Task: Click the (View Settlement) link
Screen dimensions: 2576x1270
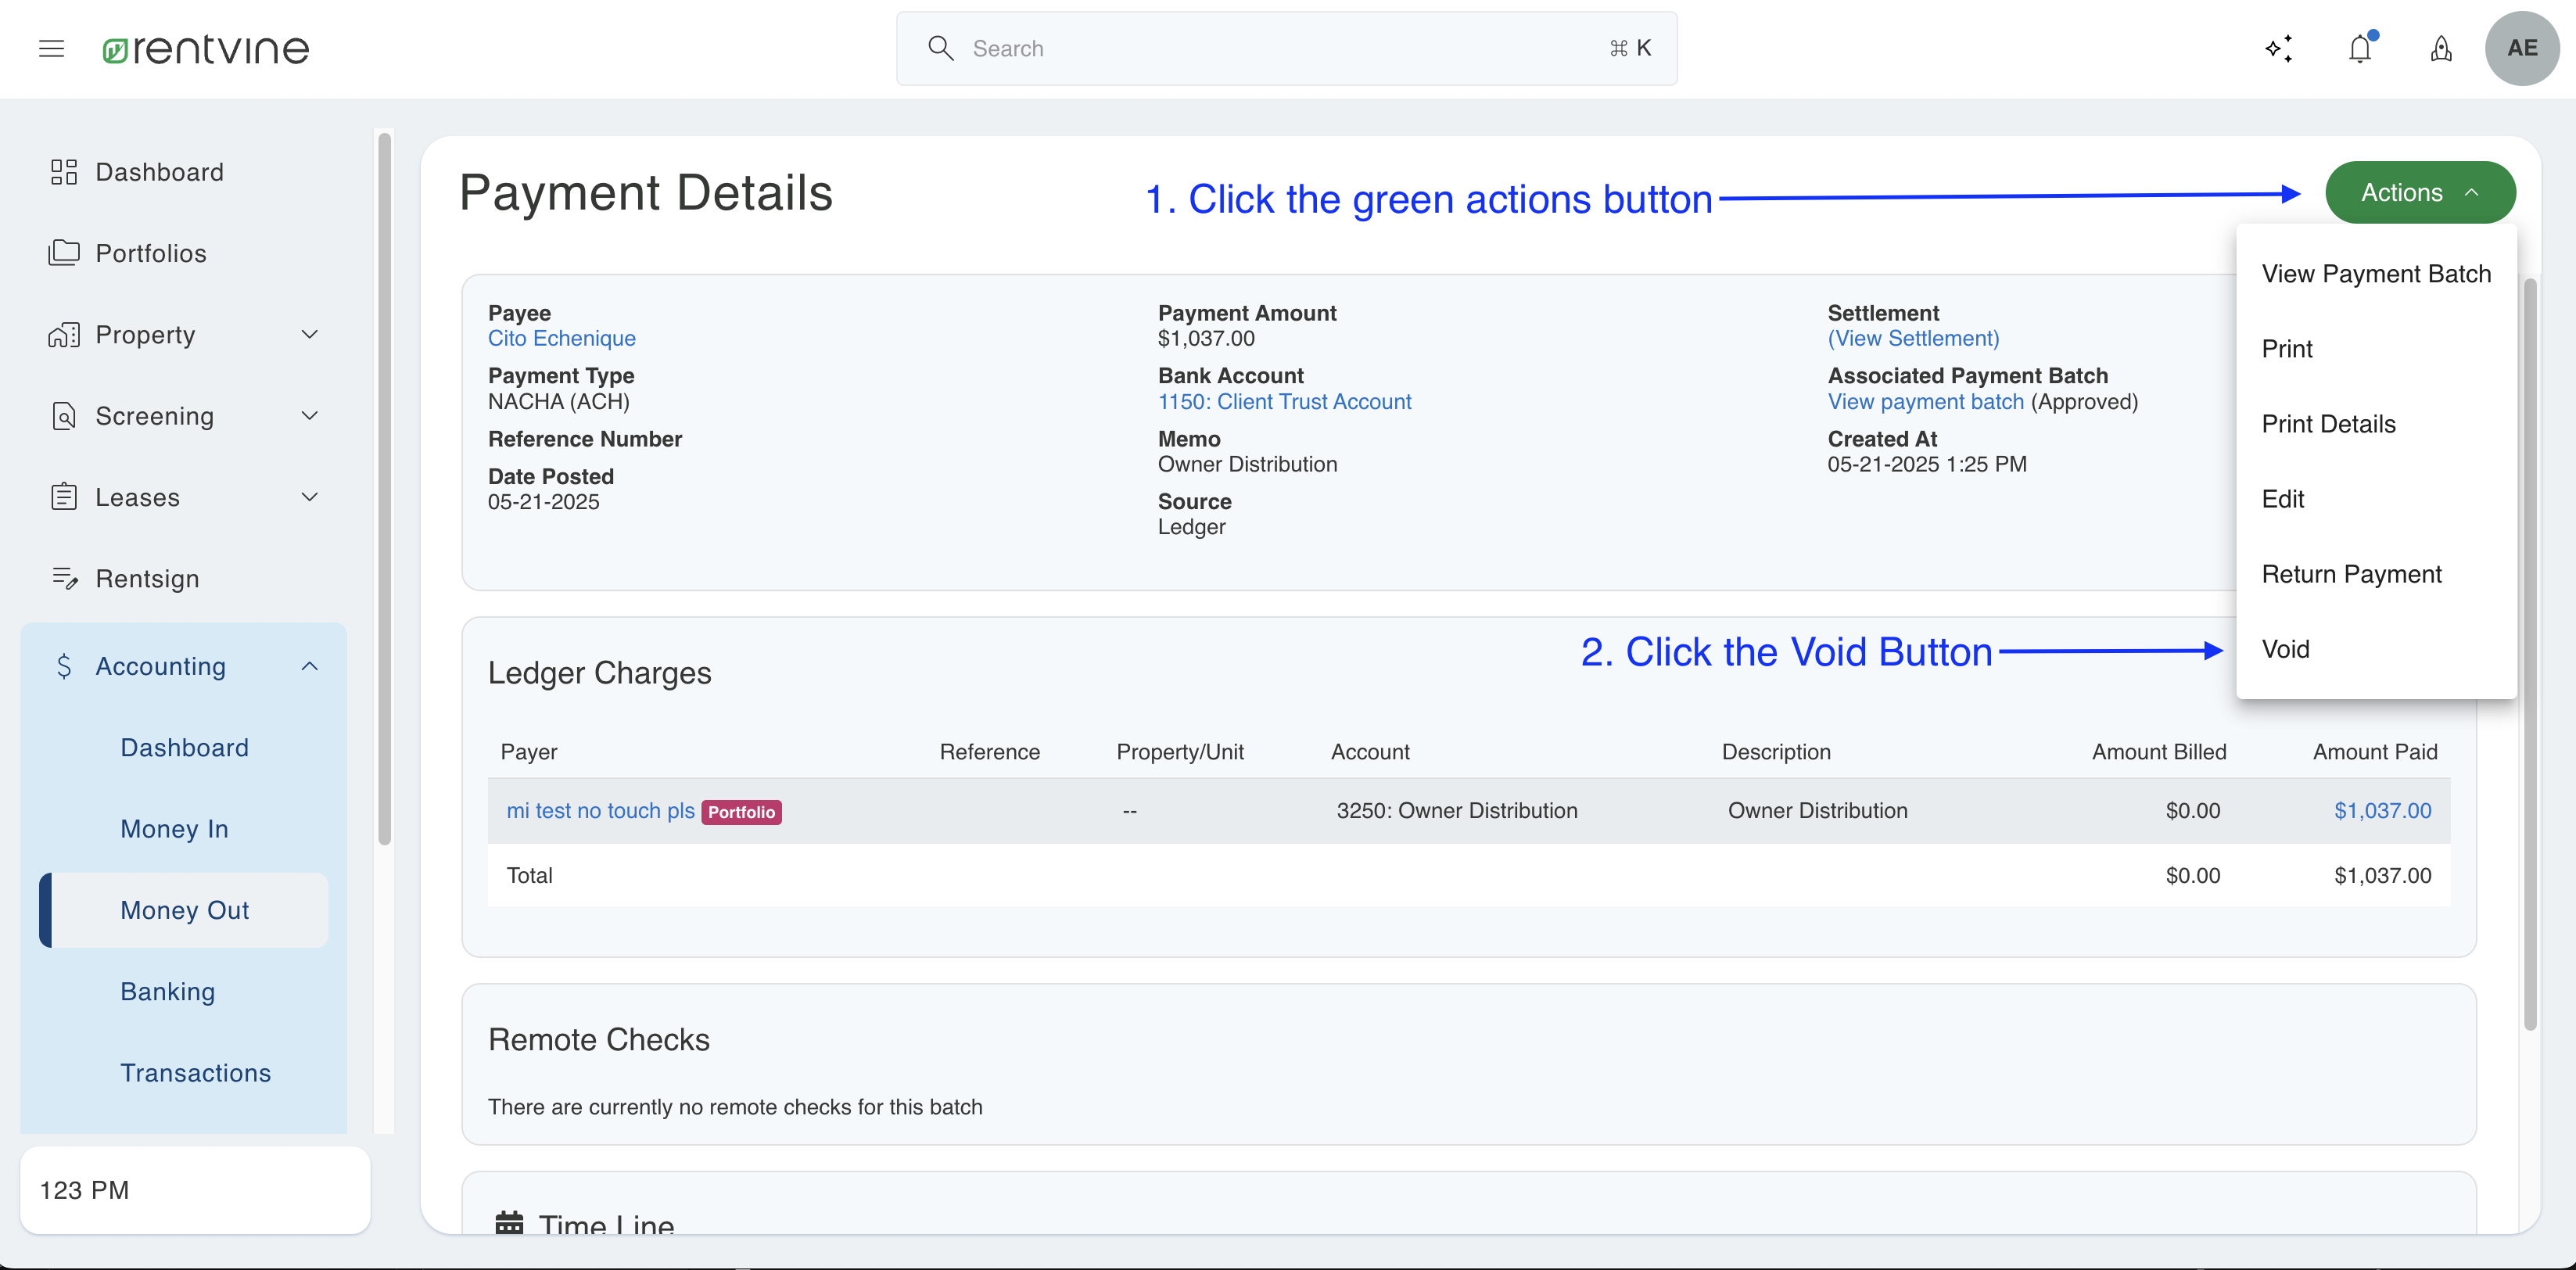Action: pos(1913,338)
